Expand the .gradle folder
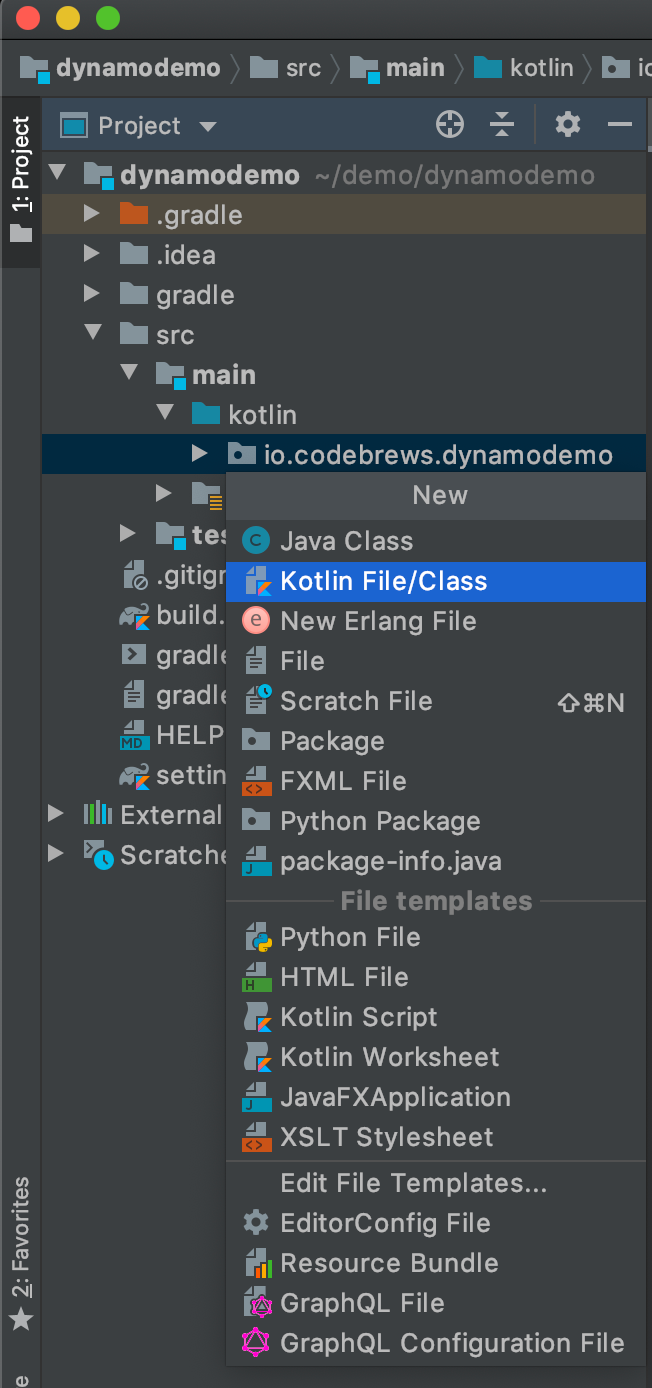The image size is (652, 1388). coord(92,214)
